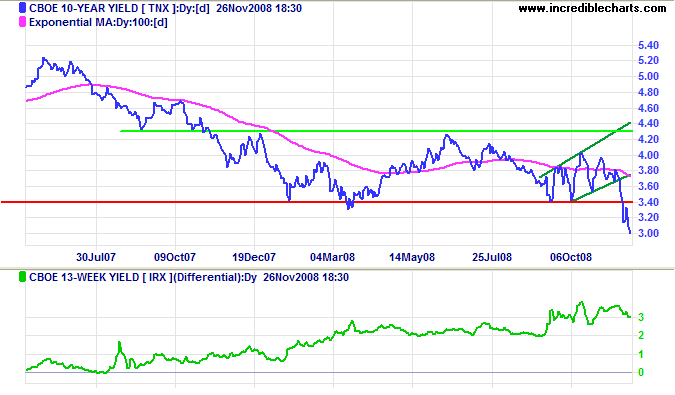675x395 pixels.
Task: Click the blue TNX legend color marker
Action: point(22,8)
